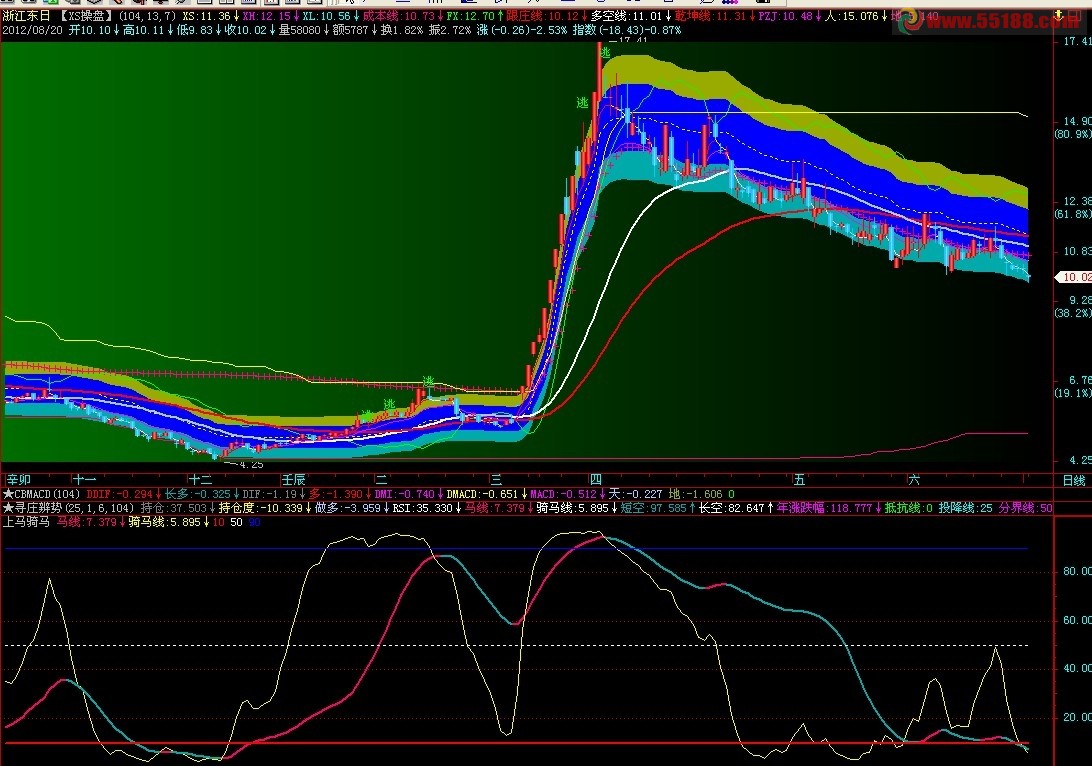This screenshot has width=1092, height=766.
Task: Click the star icon beside 寻庄辨势
Action: 8,508
